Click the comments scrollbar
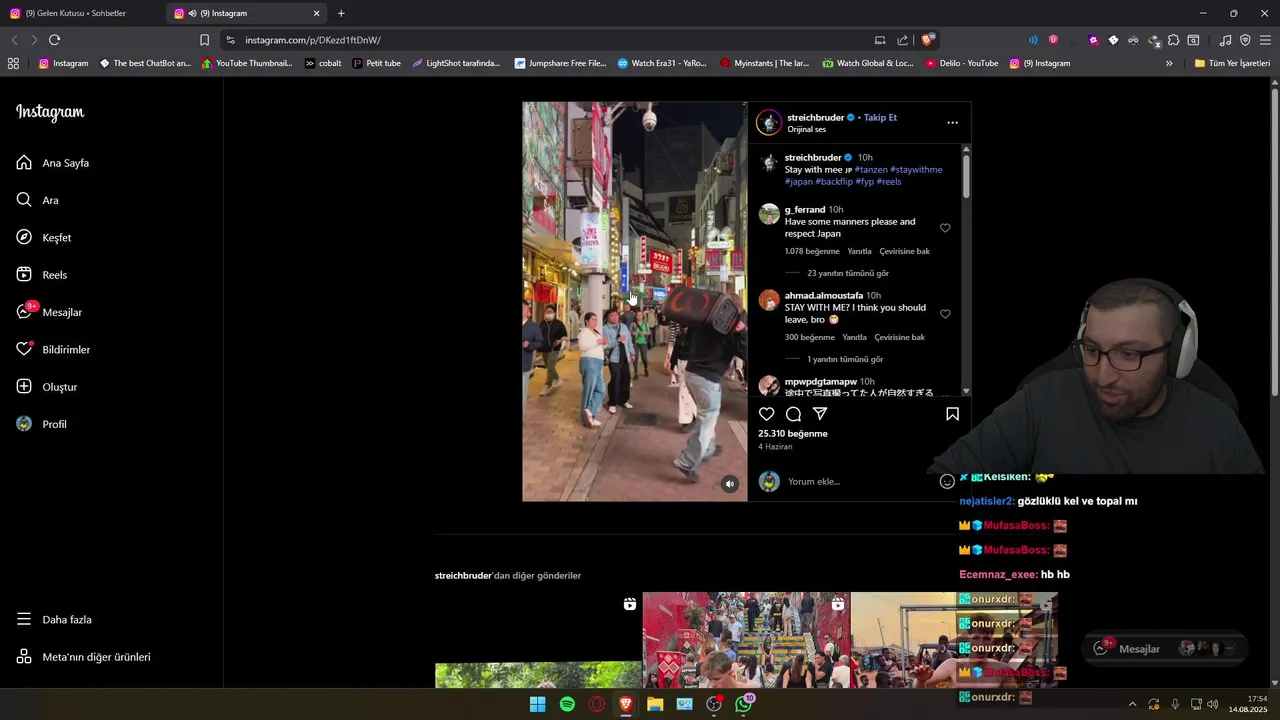This screenshot has width=1280, height=720. [x=966, y=175]
